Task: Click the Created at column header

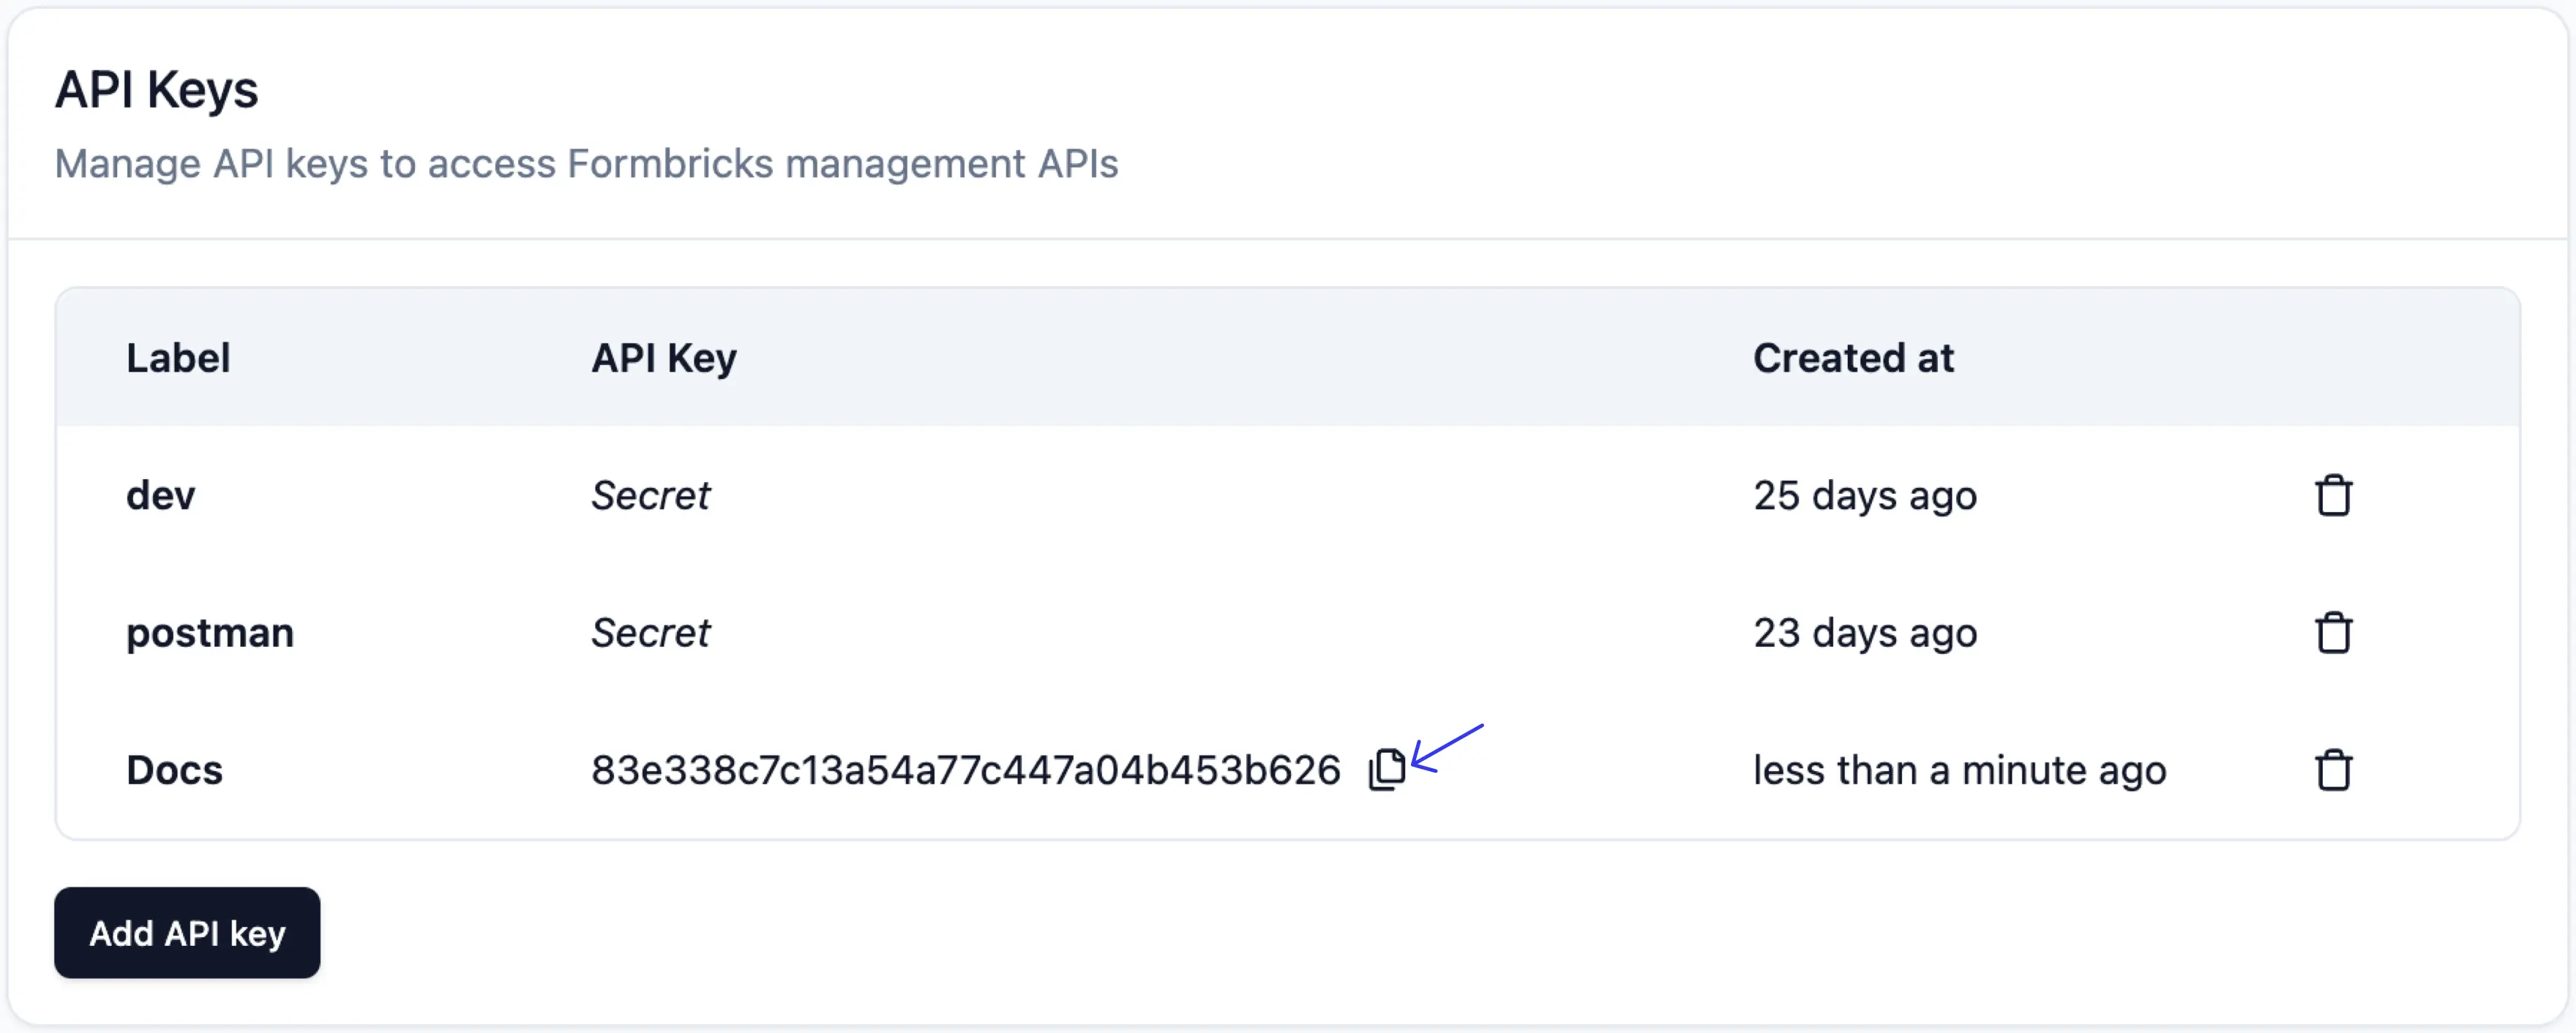Action: (x=1853, y=358)
